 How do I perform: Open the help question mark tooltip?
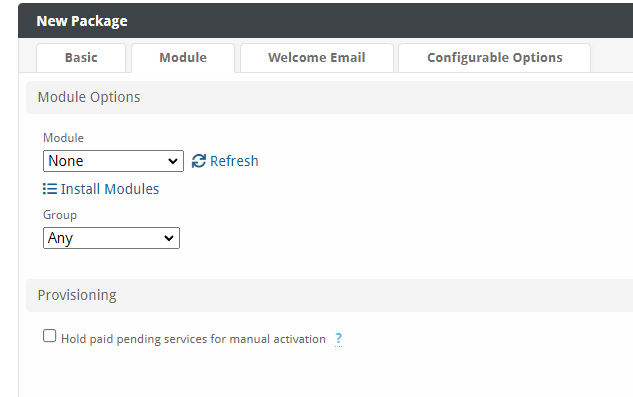[x=339, y=339]
